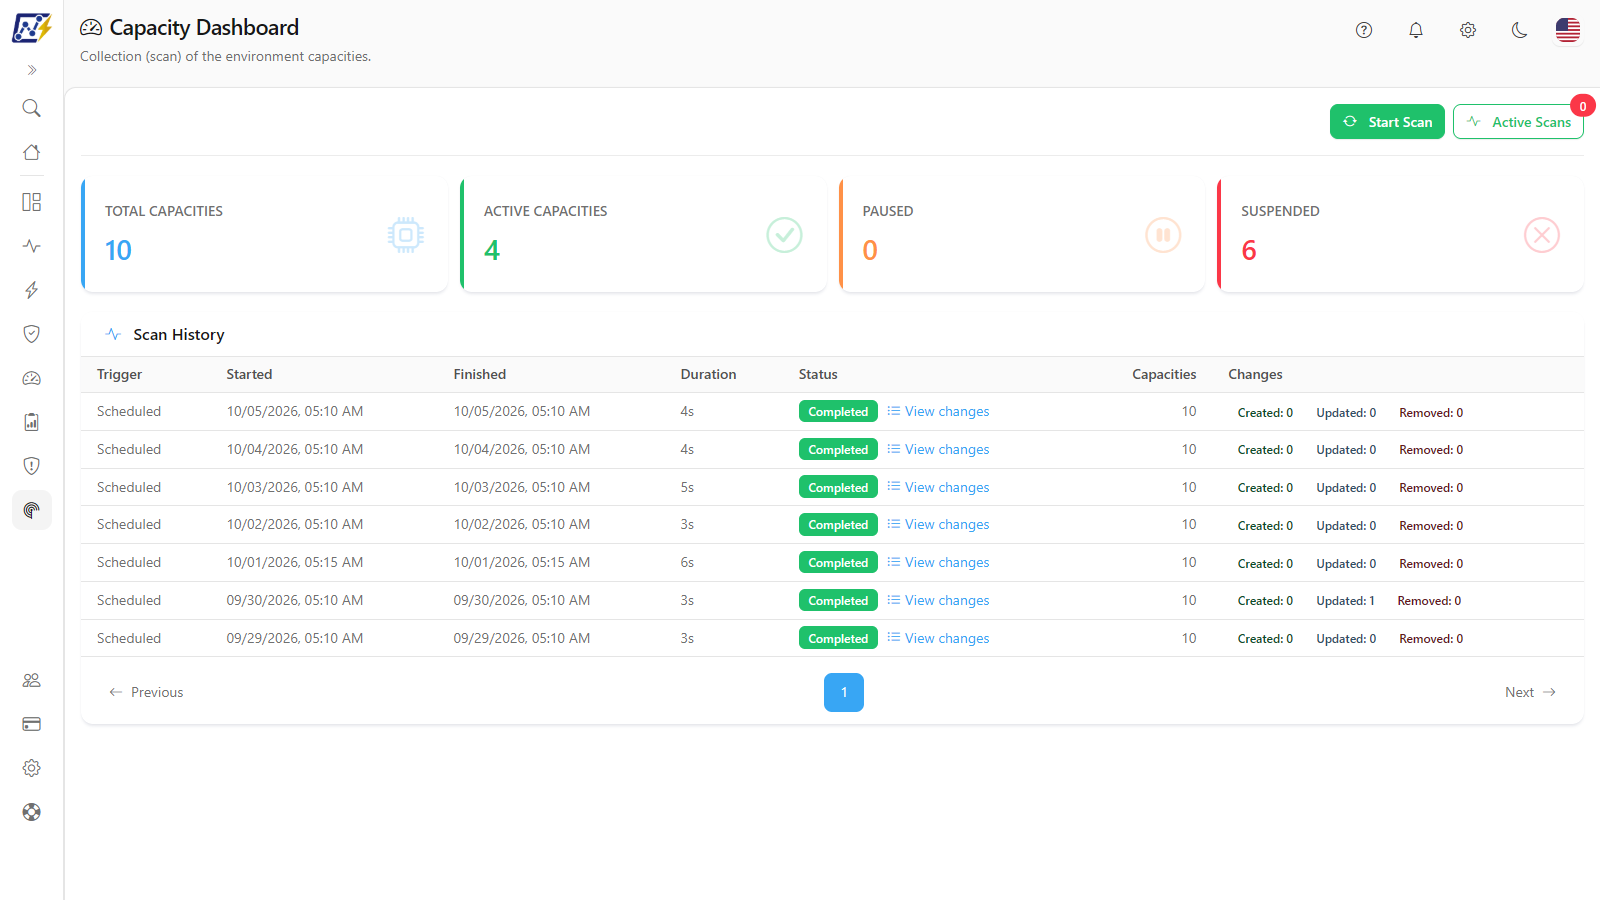Open the Active Scans button
This screenshot has width=1600, height=900.
[x=1518, y=122]
